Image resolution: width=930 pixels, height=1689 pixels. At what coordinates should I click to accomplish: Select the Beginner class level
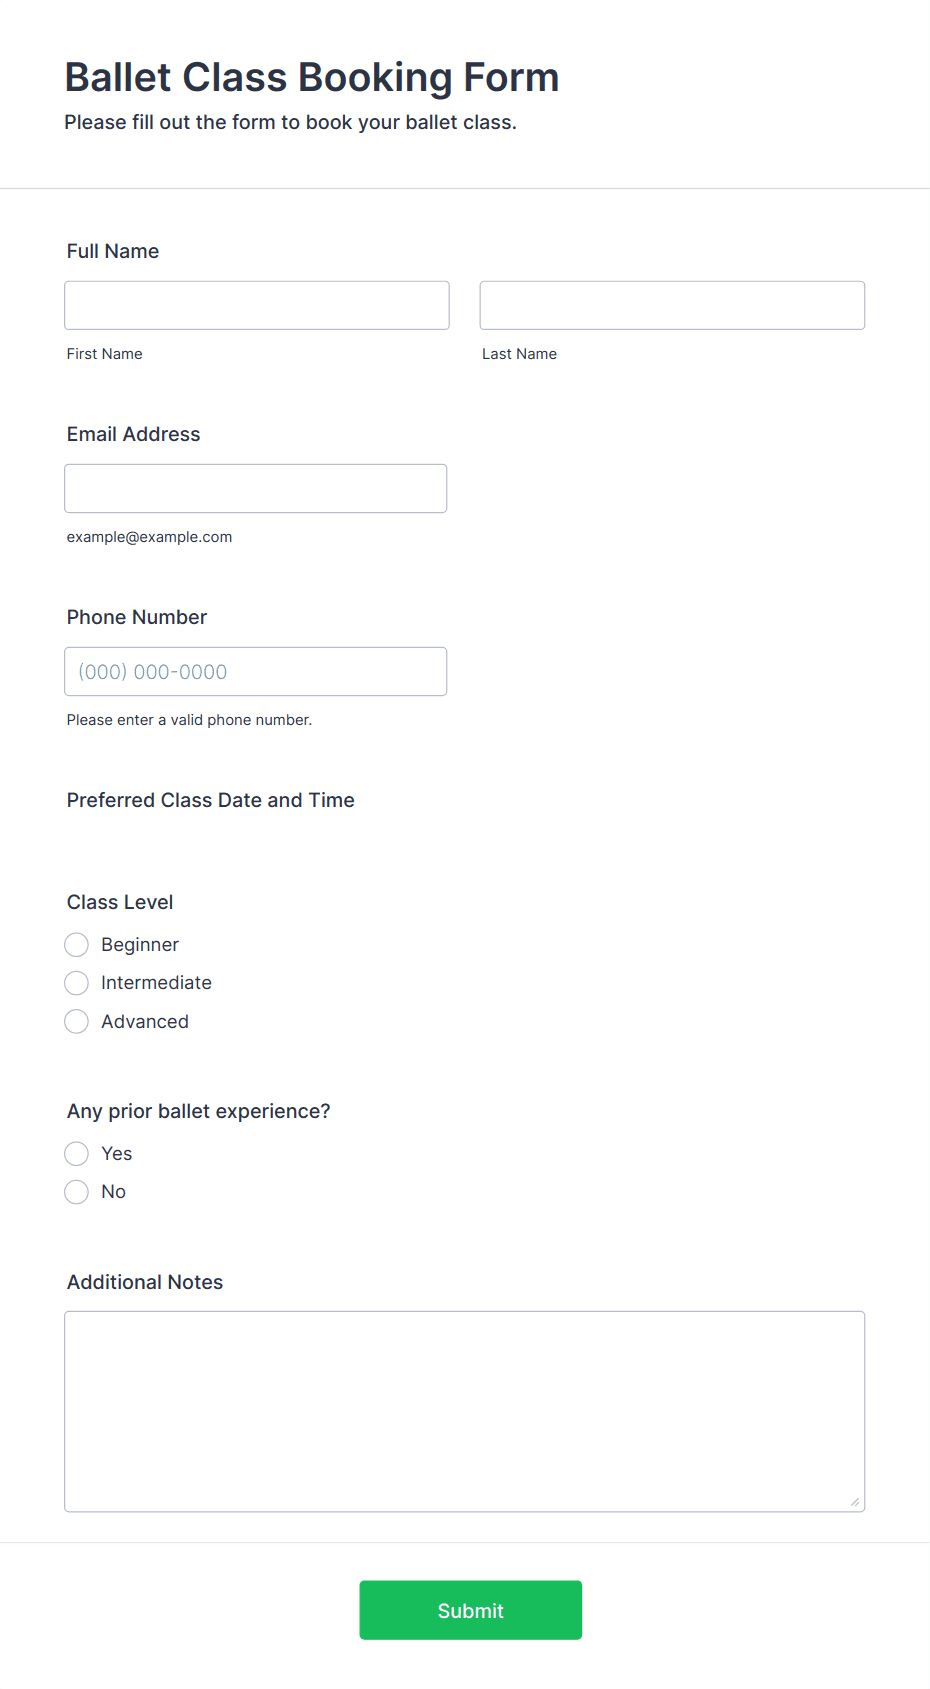pos(77,945)
